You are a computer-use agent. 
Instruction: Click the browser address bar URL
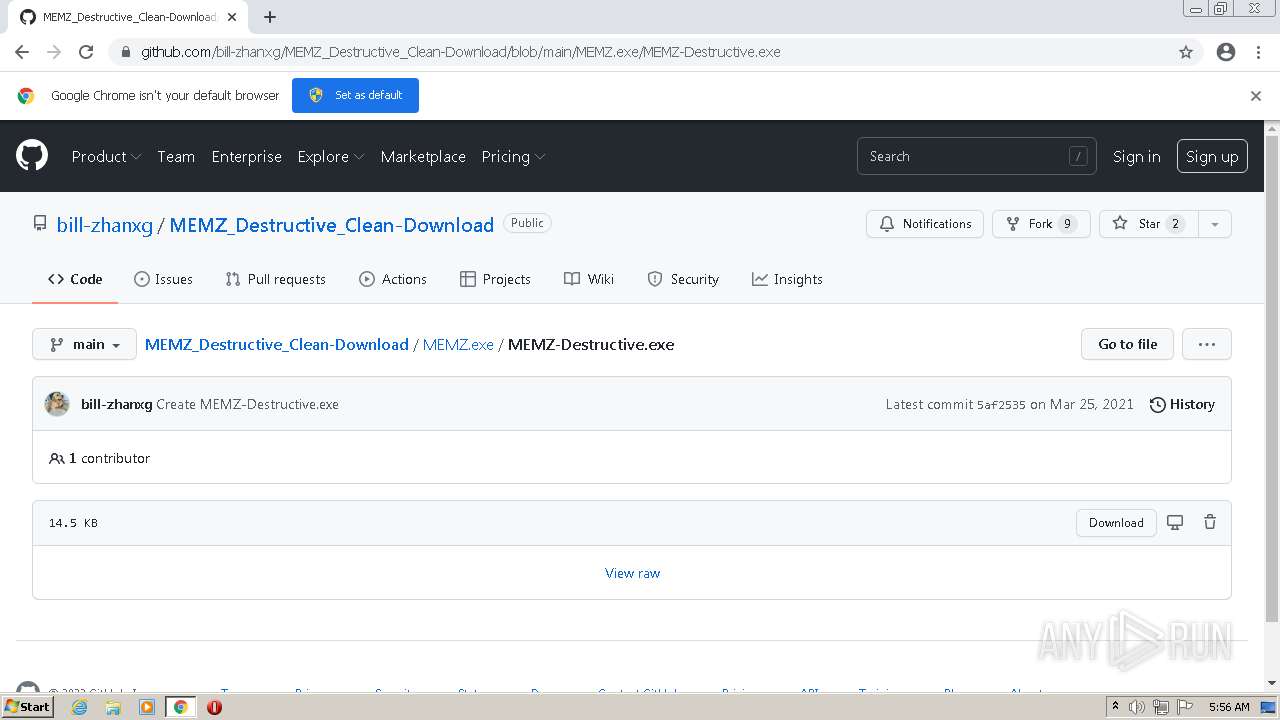coord(460,52)
